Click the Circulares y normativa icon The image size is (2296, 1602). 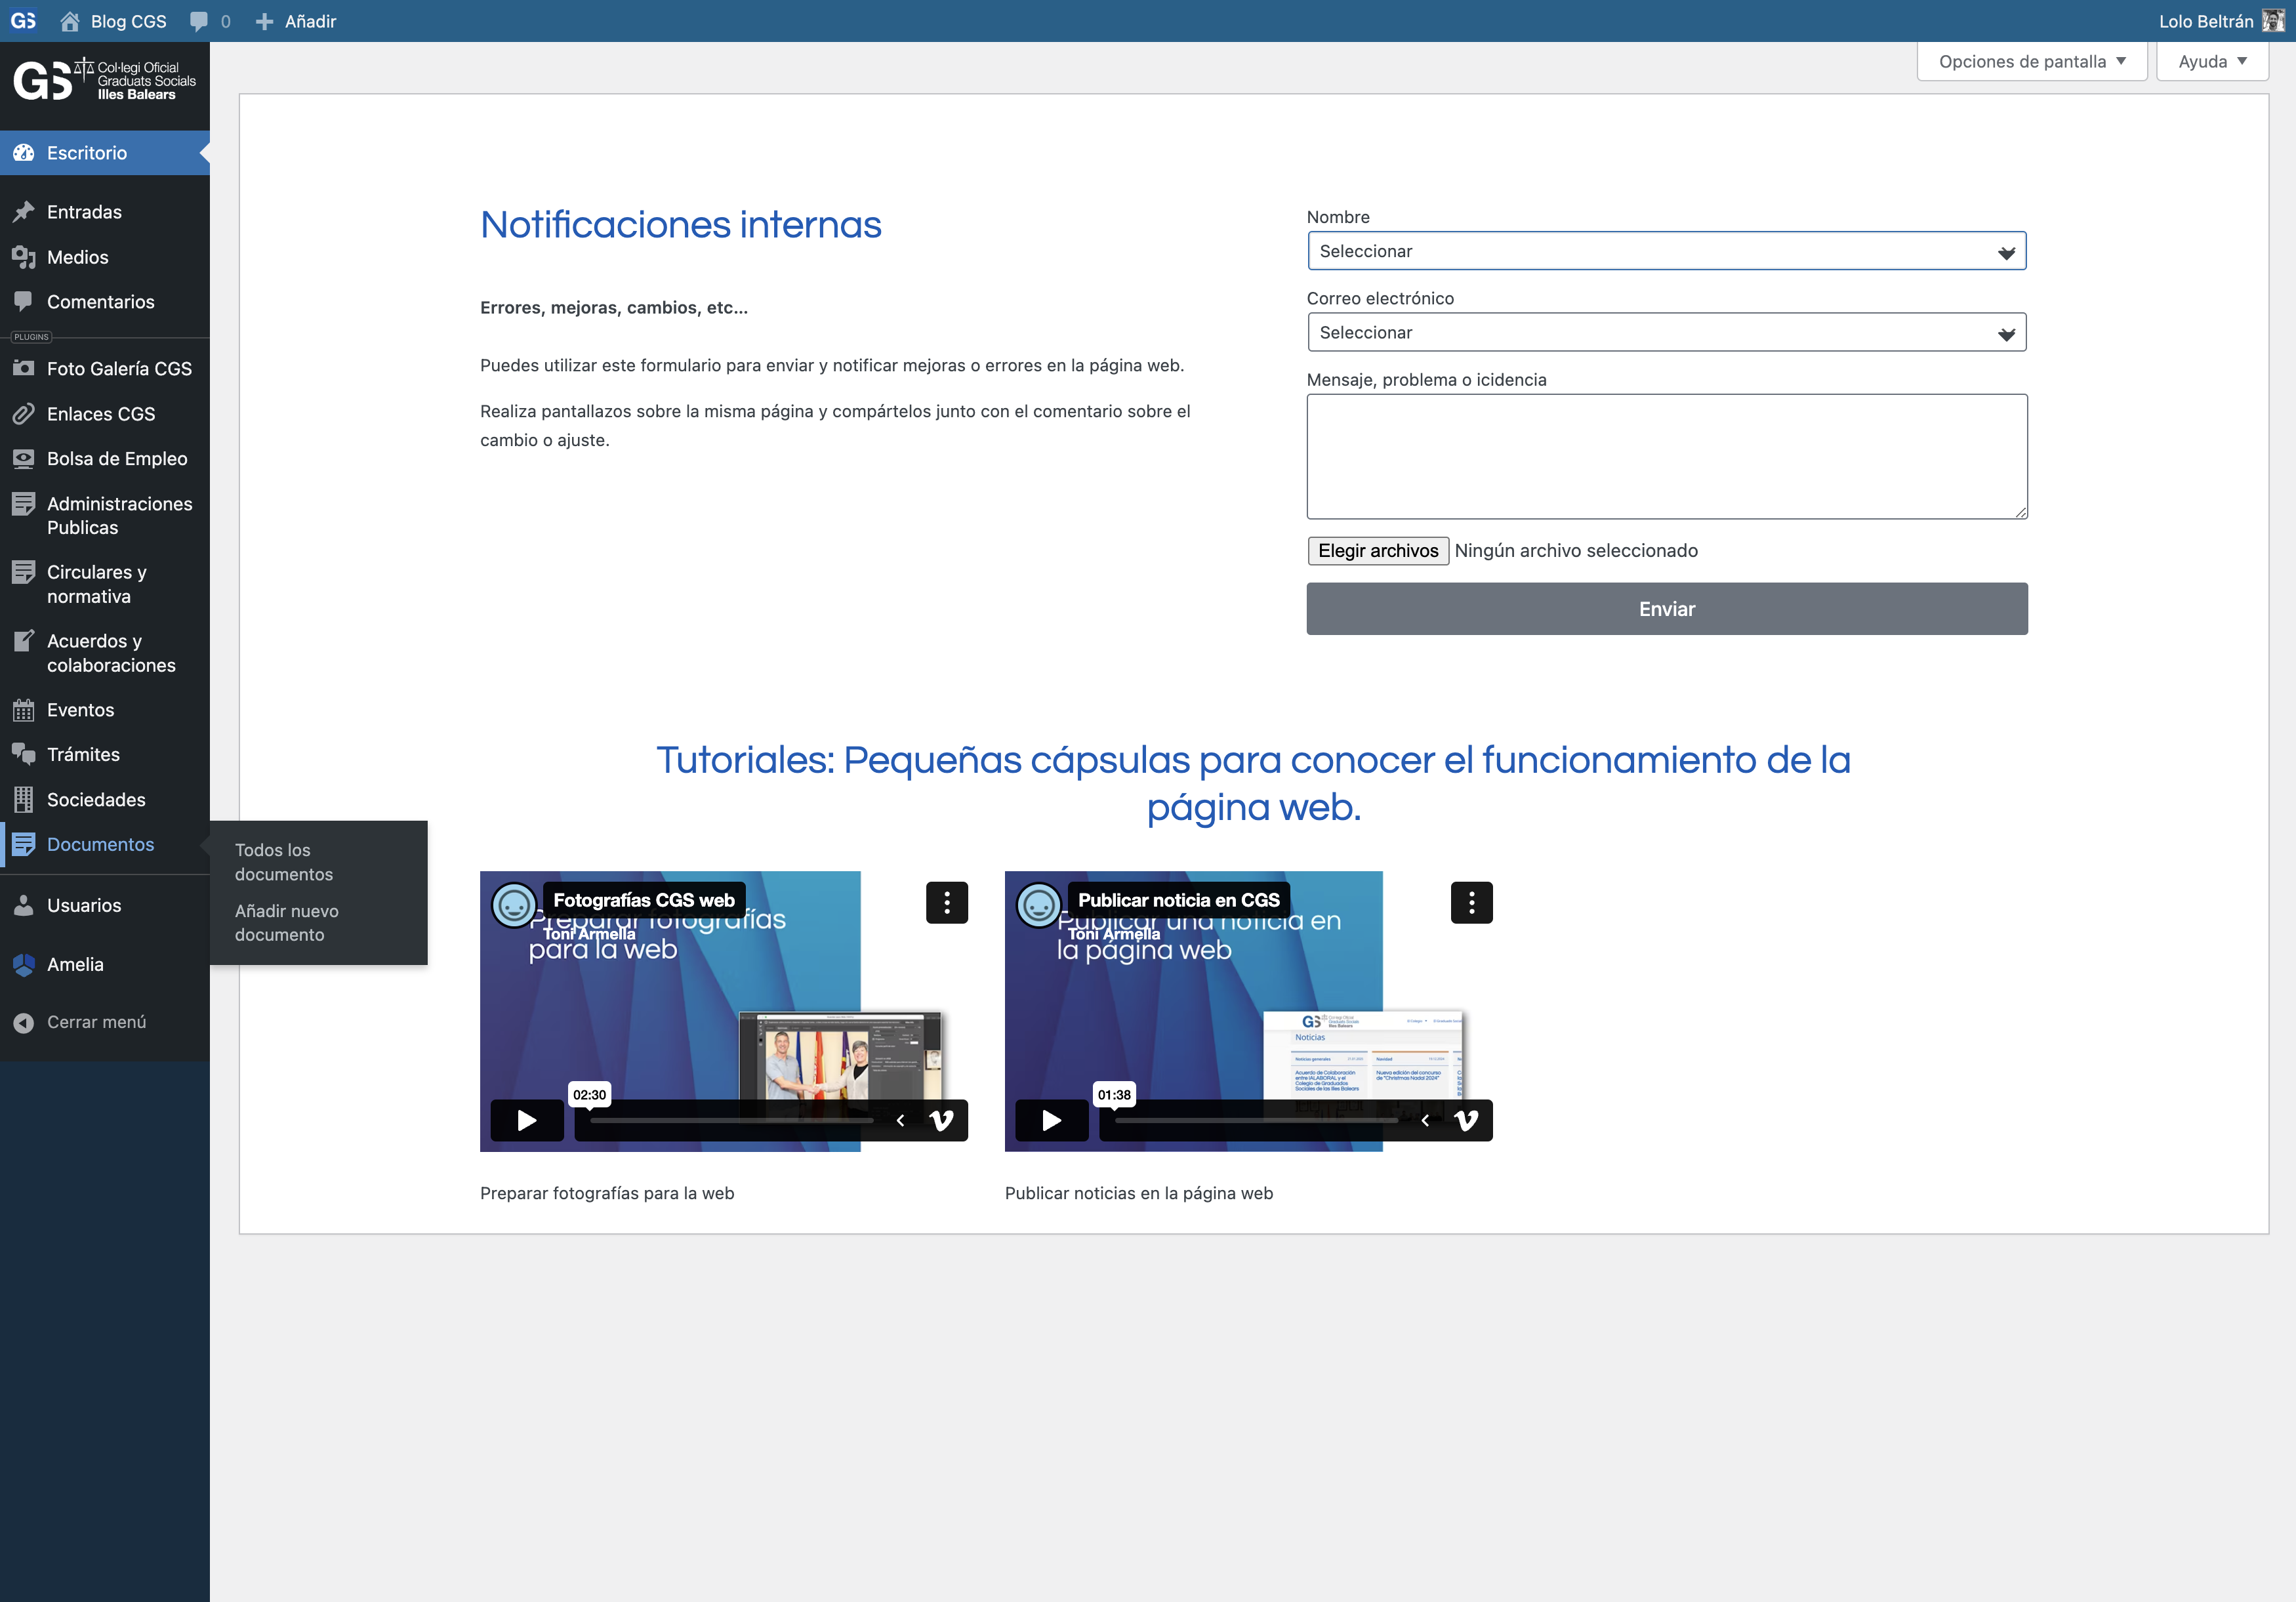pos(23,572)
